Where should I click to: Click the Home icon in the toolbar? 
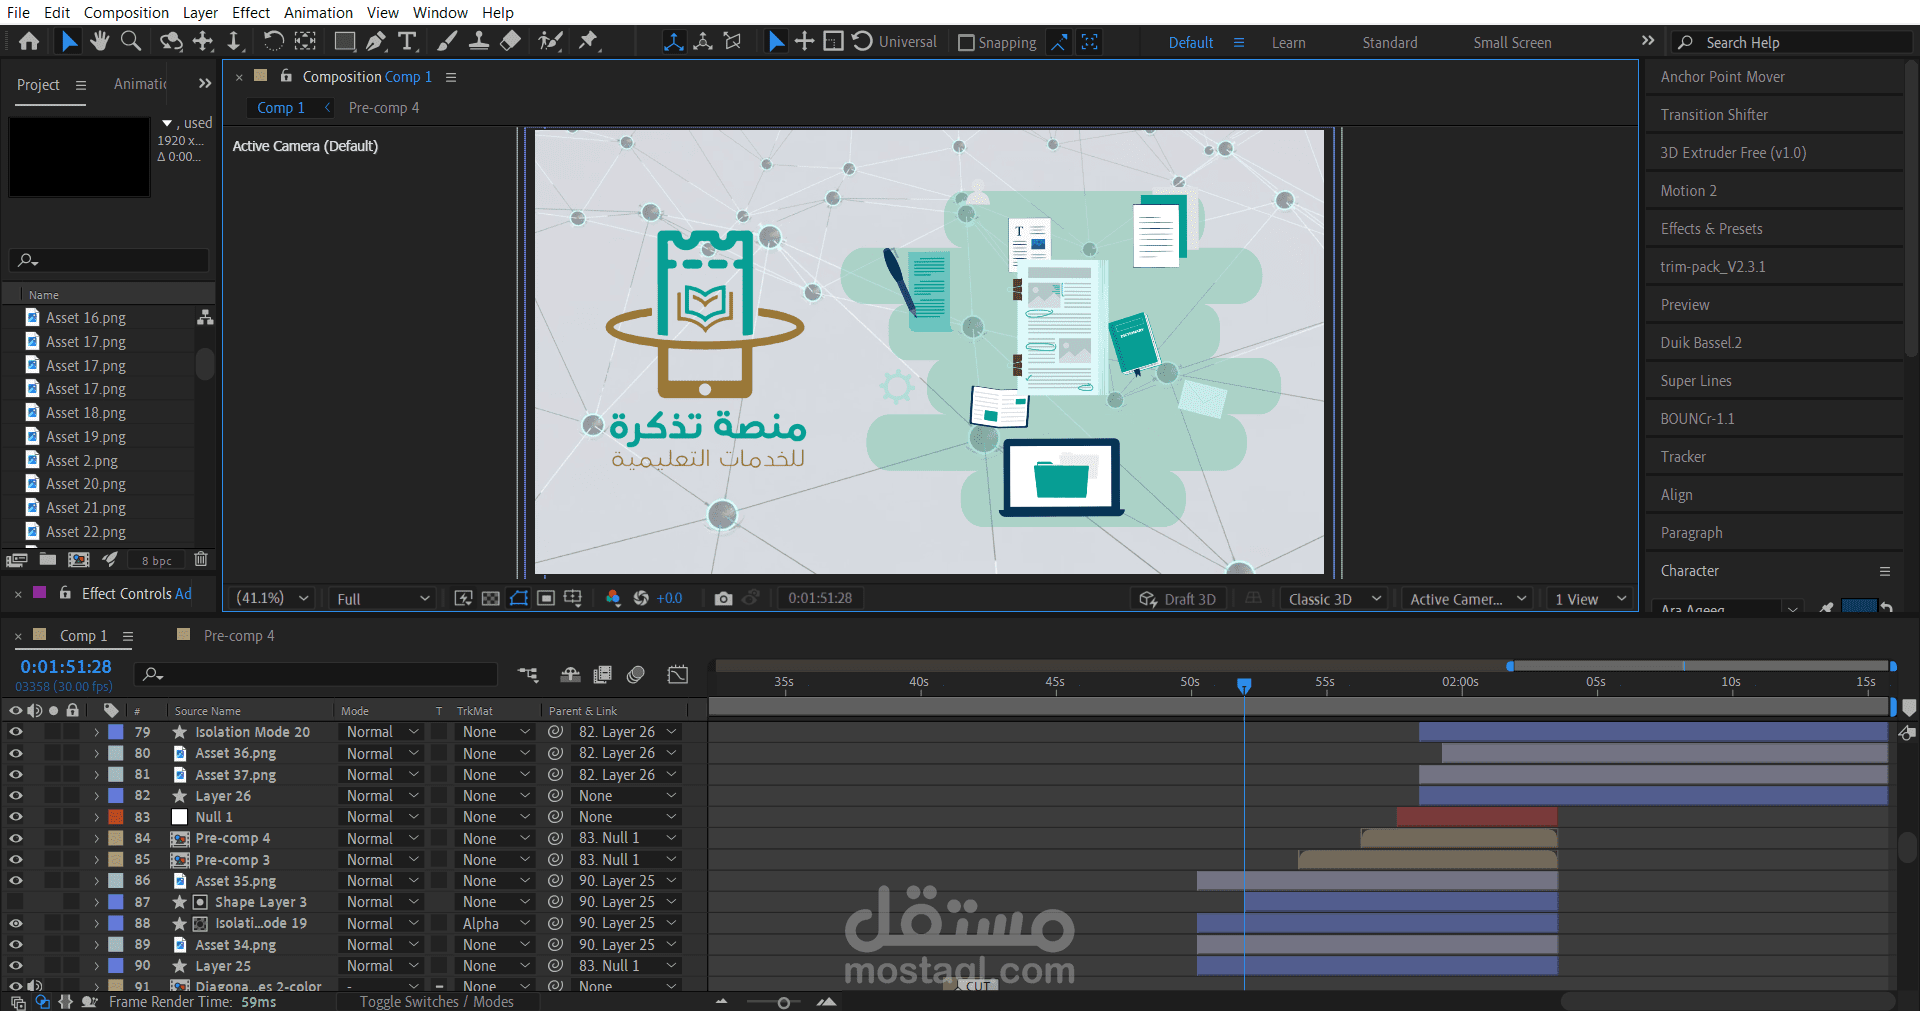tap(29, 42)
